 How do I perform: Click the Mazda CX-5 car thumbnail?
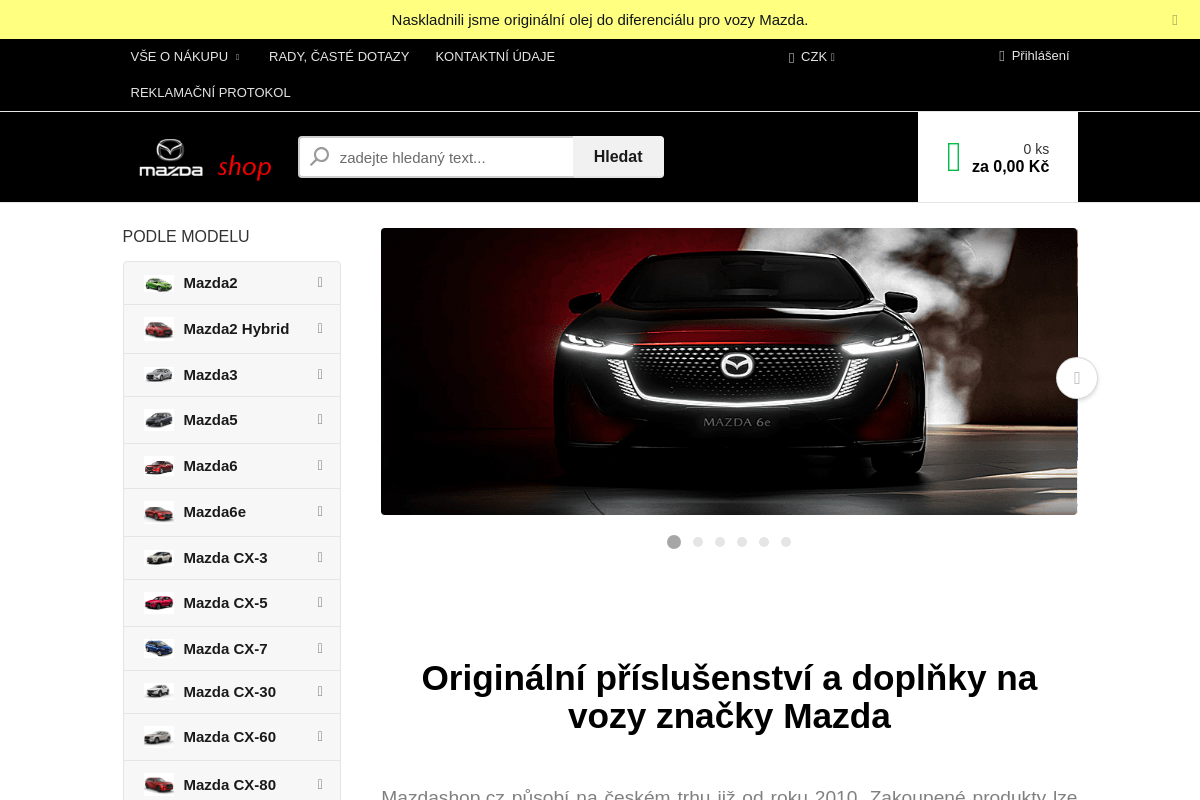(x=158, y=603)
